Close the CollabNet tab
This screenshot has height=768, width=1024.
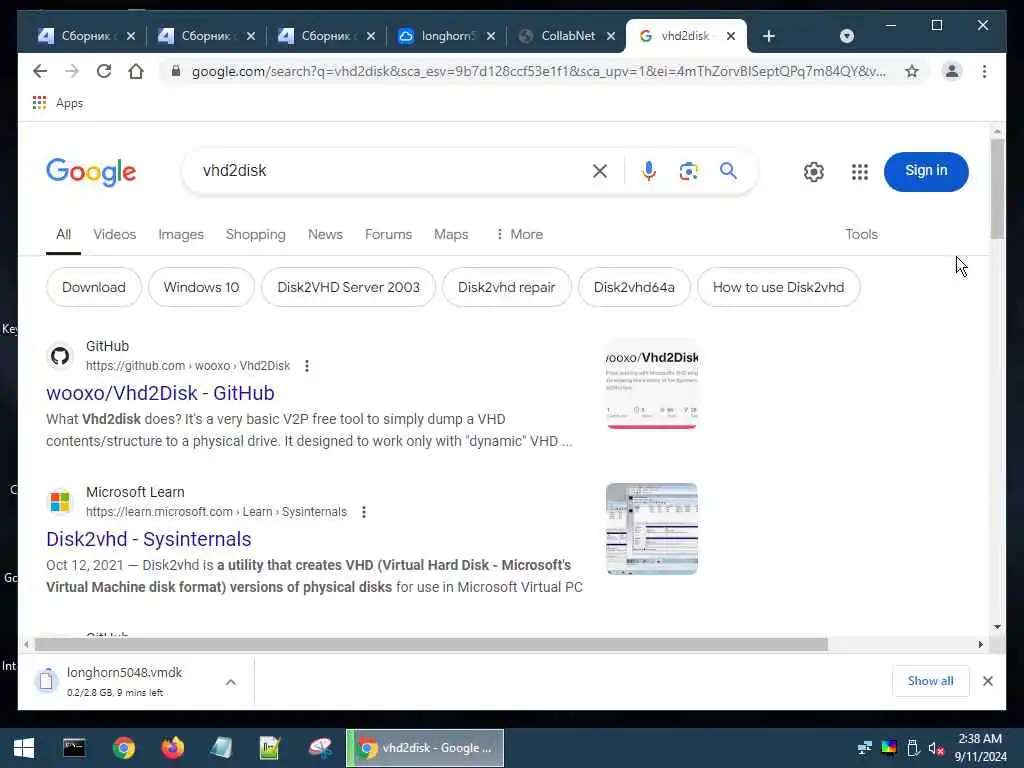[611, 36]
